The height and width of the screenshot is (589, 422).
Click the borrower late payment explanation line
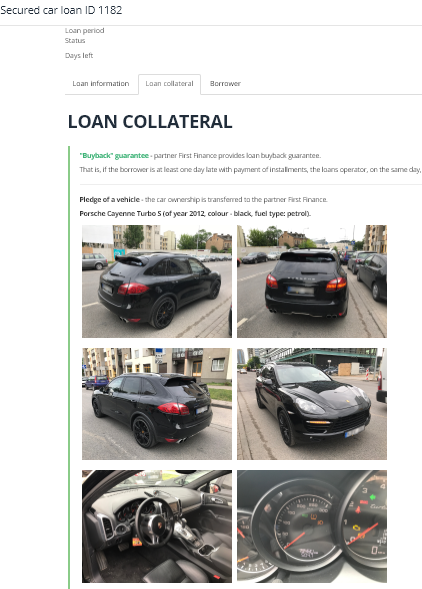[250, 170]
